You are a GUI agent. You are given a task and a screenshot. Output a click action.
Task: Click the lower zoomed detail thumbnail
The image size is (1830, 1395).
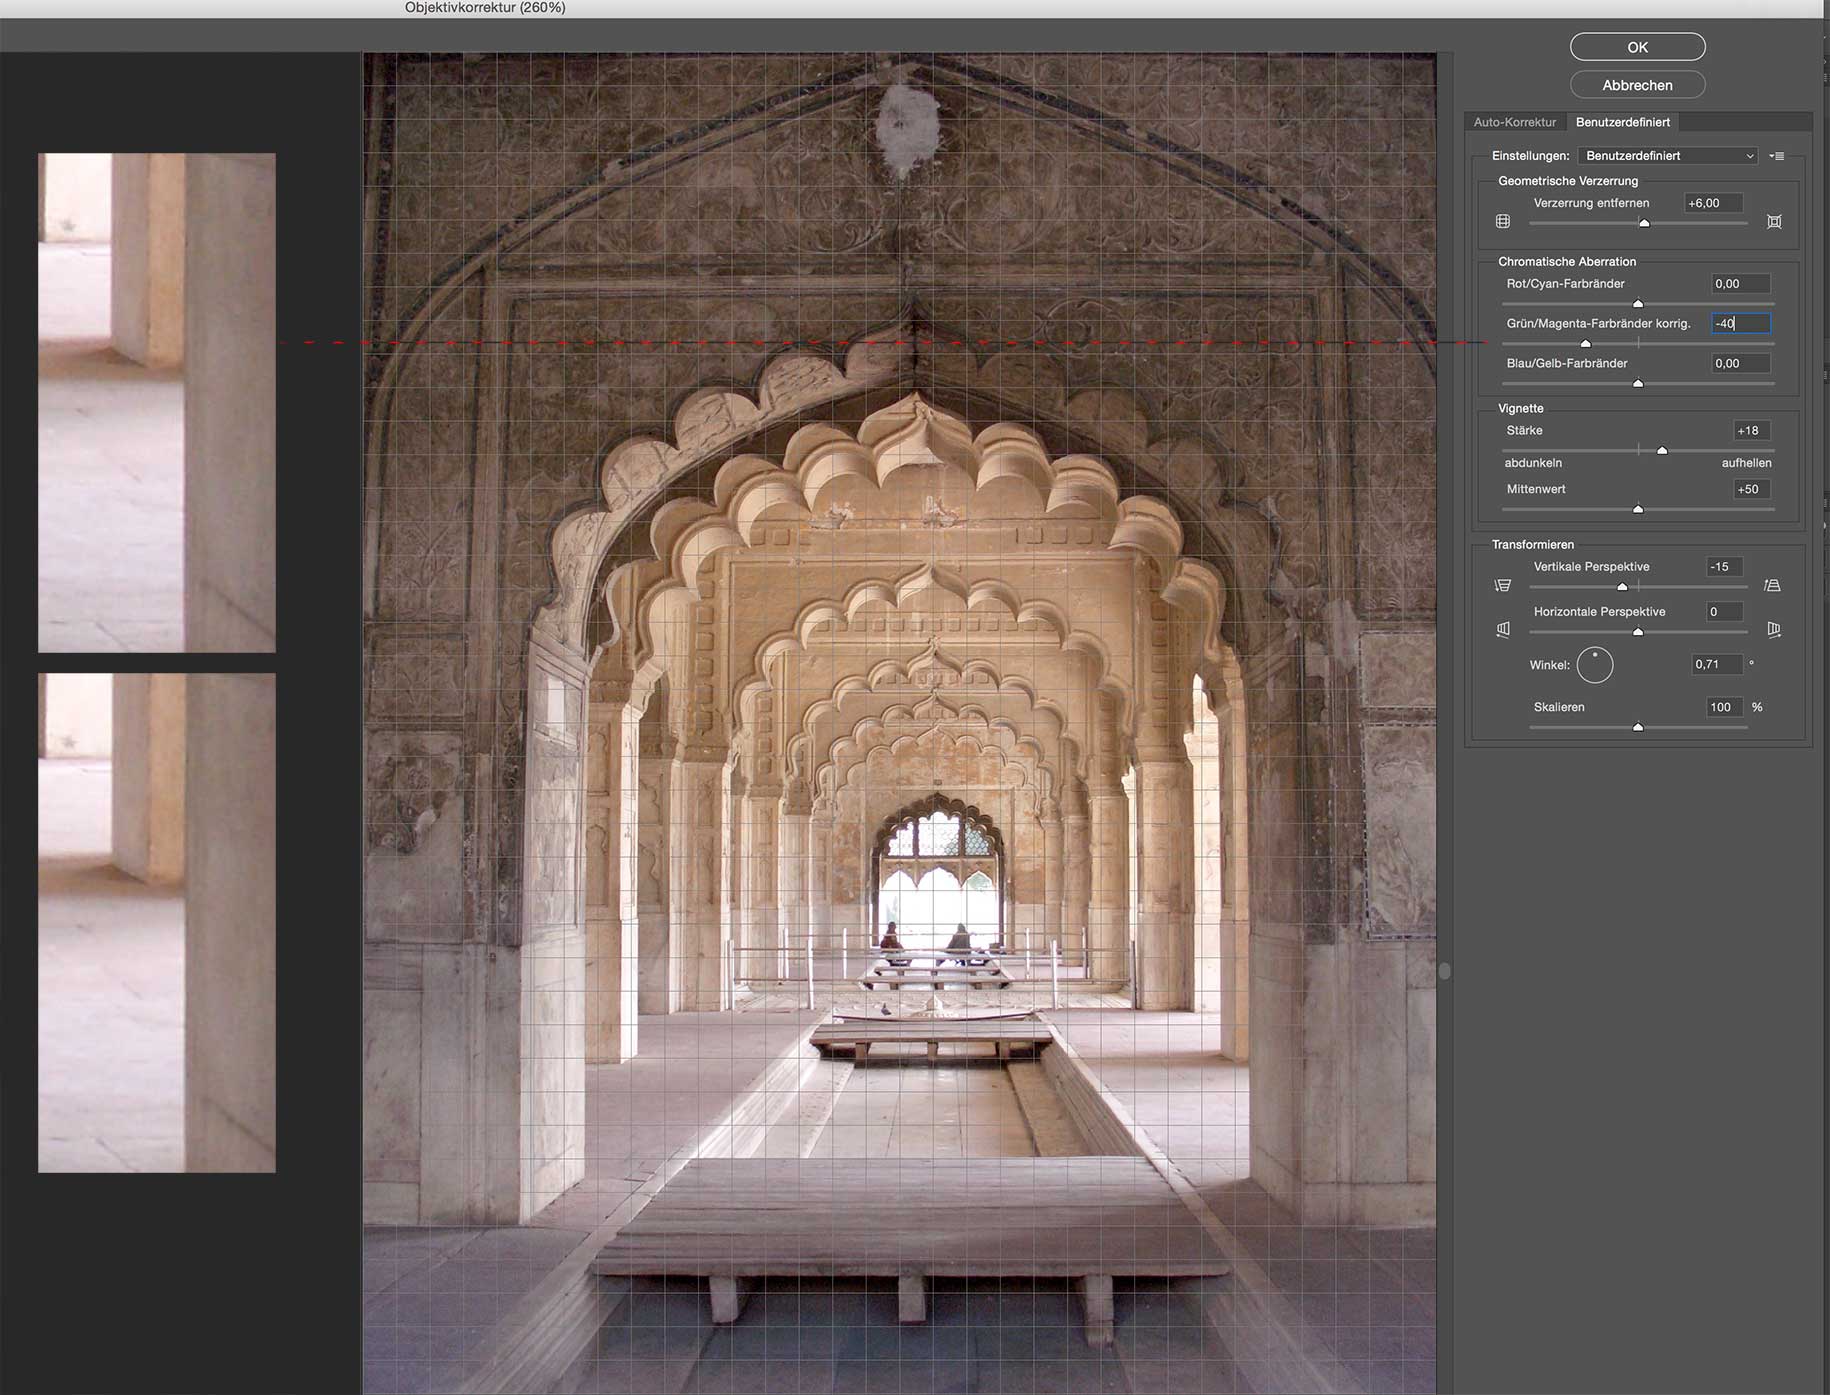point(157,923)
